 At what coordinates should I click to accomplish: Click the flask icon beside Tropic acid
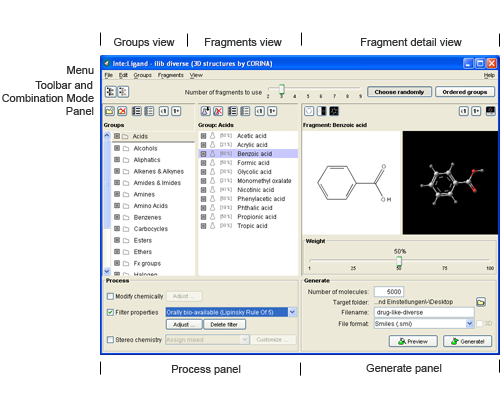(213, 226)
